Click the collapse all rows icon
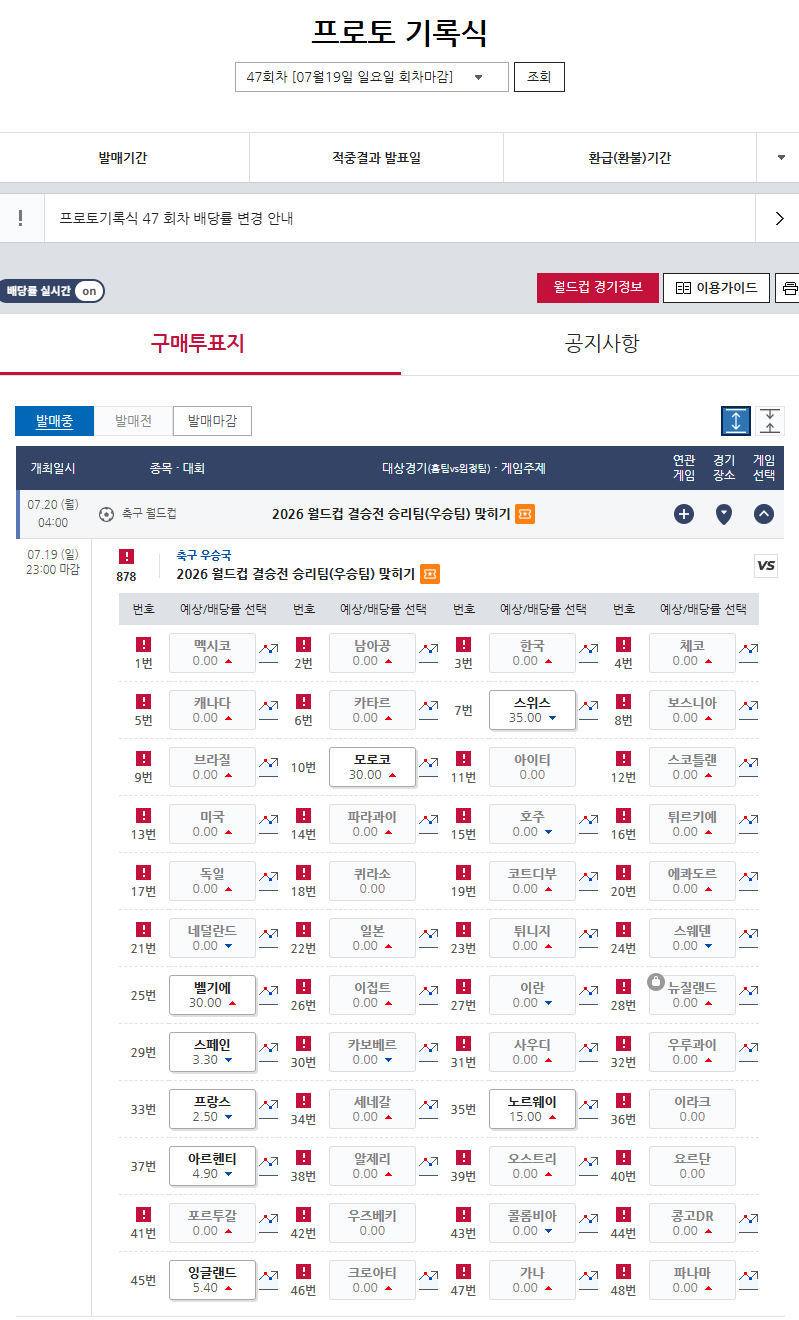This screenshot has width=799, height=1320. (x=769, y=421)
